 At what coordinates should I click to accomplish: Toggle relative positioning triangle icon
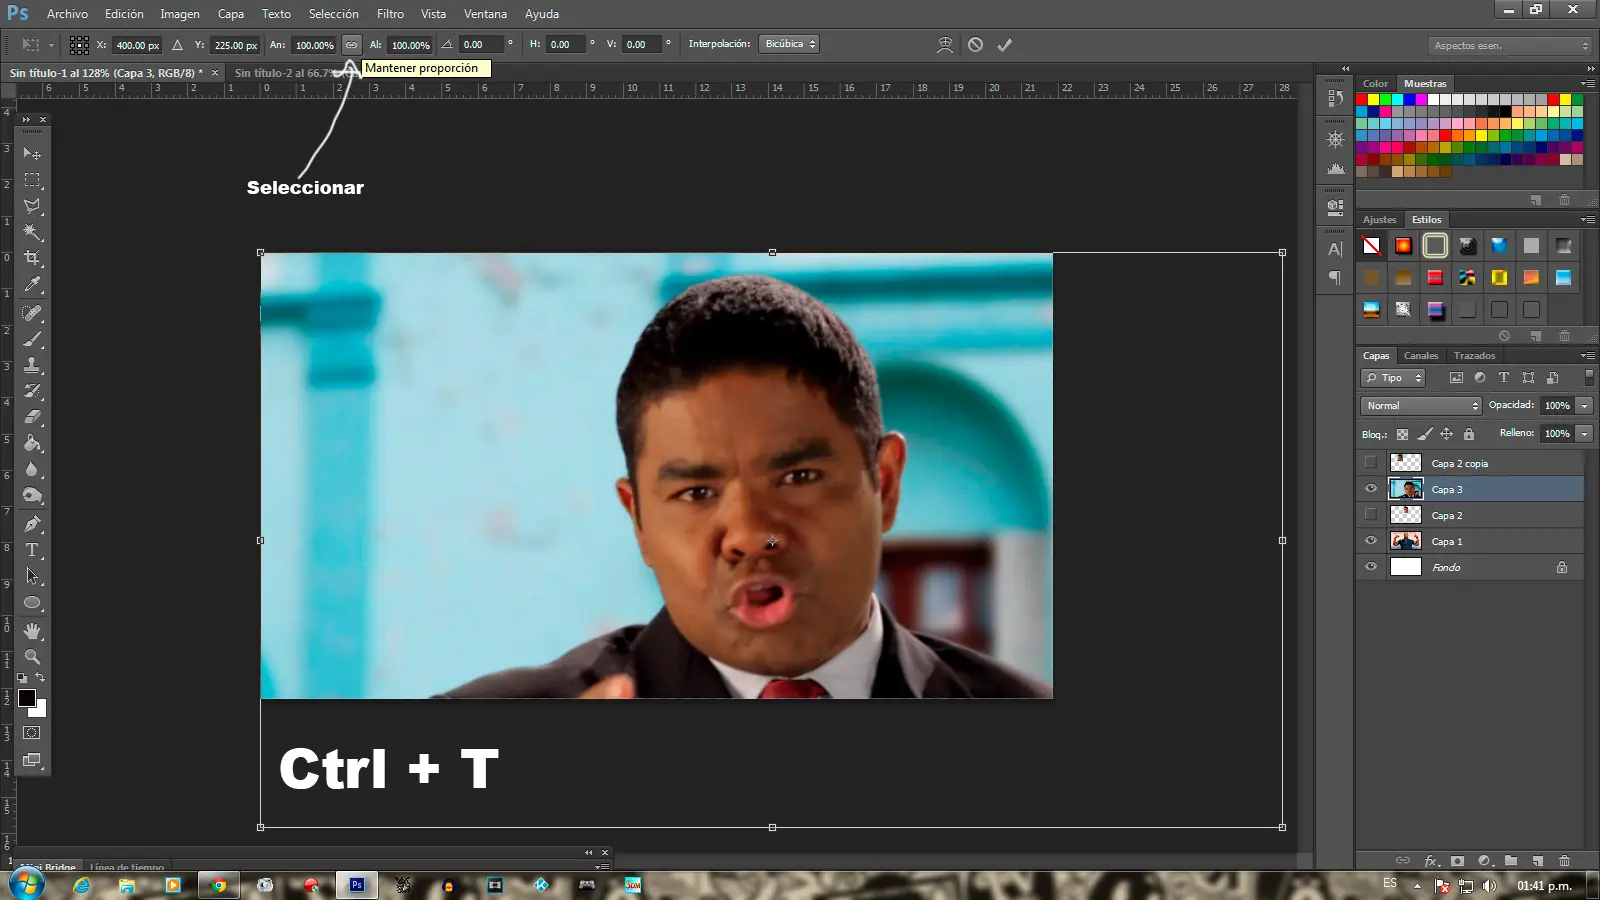pyautogui.click(x=177, y=45)
